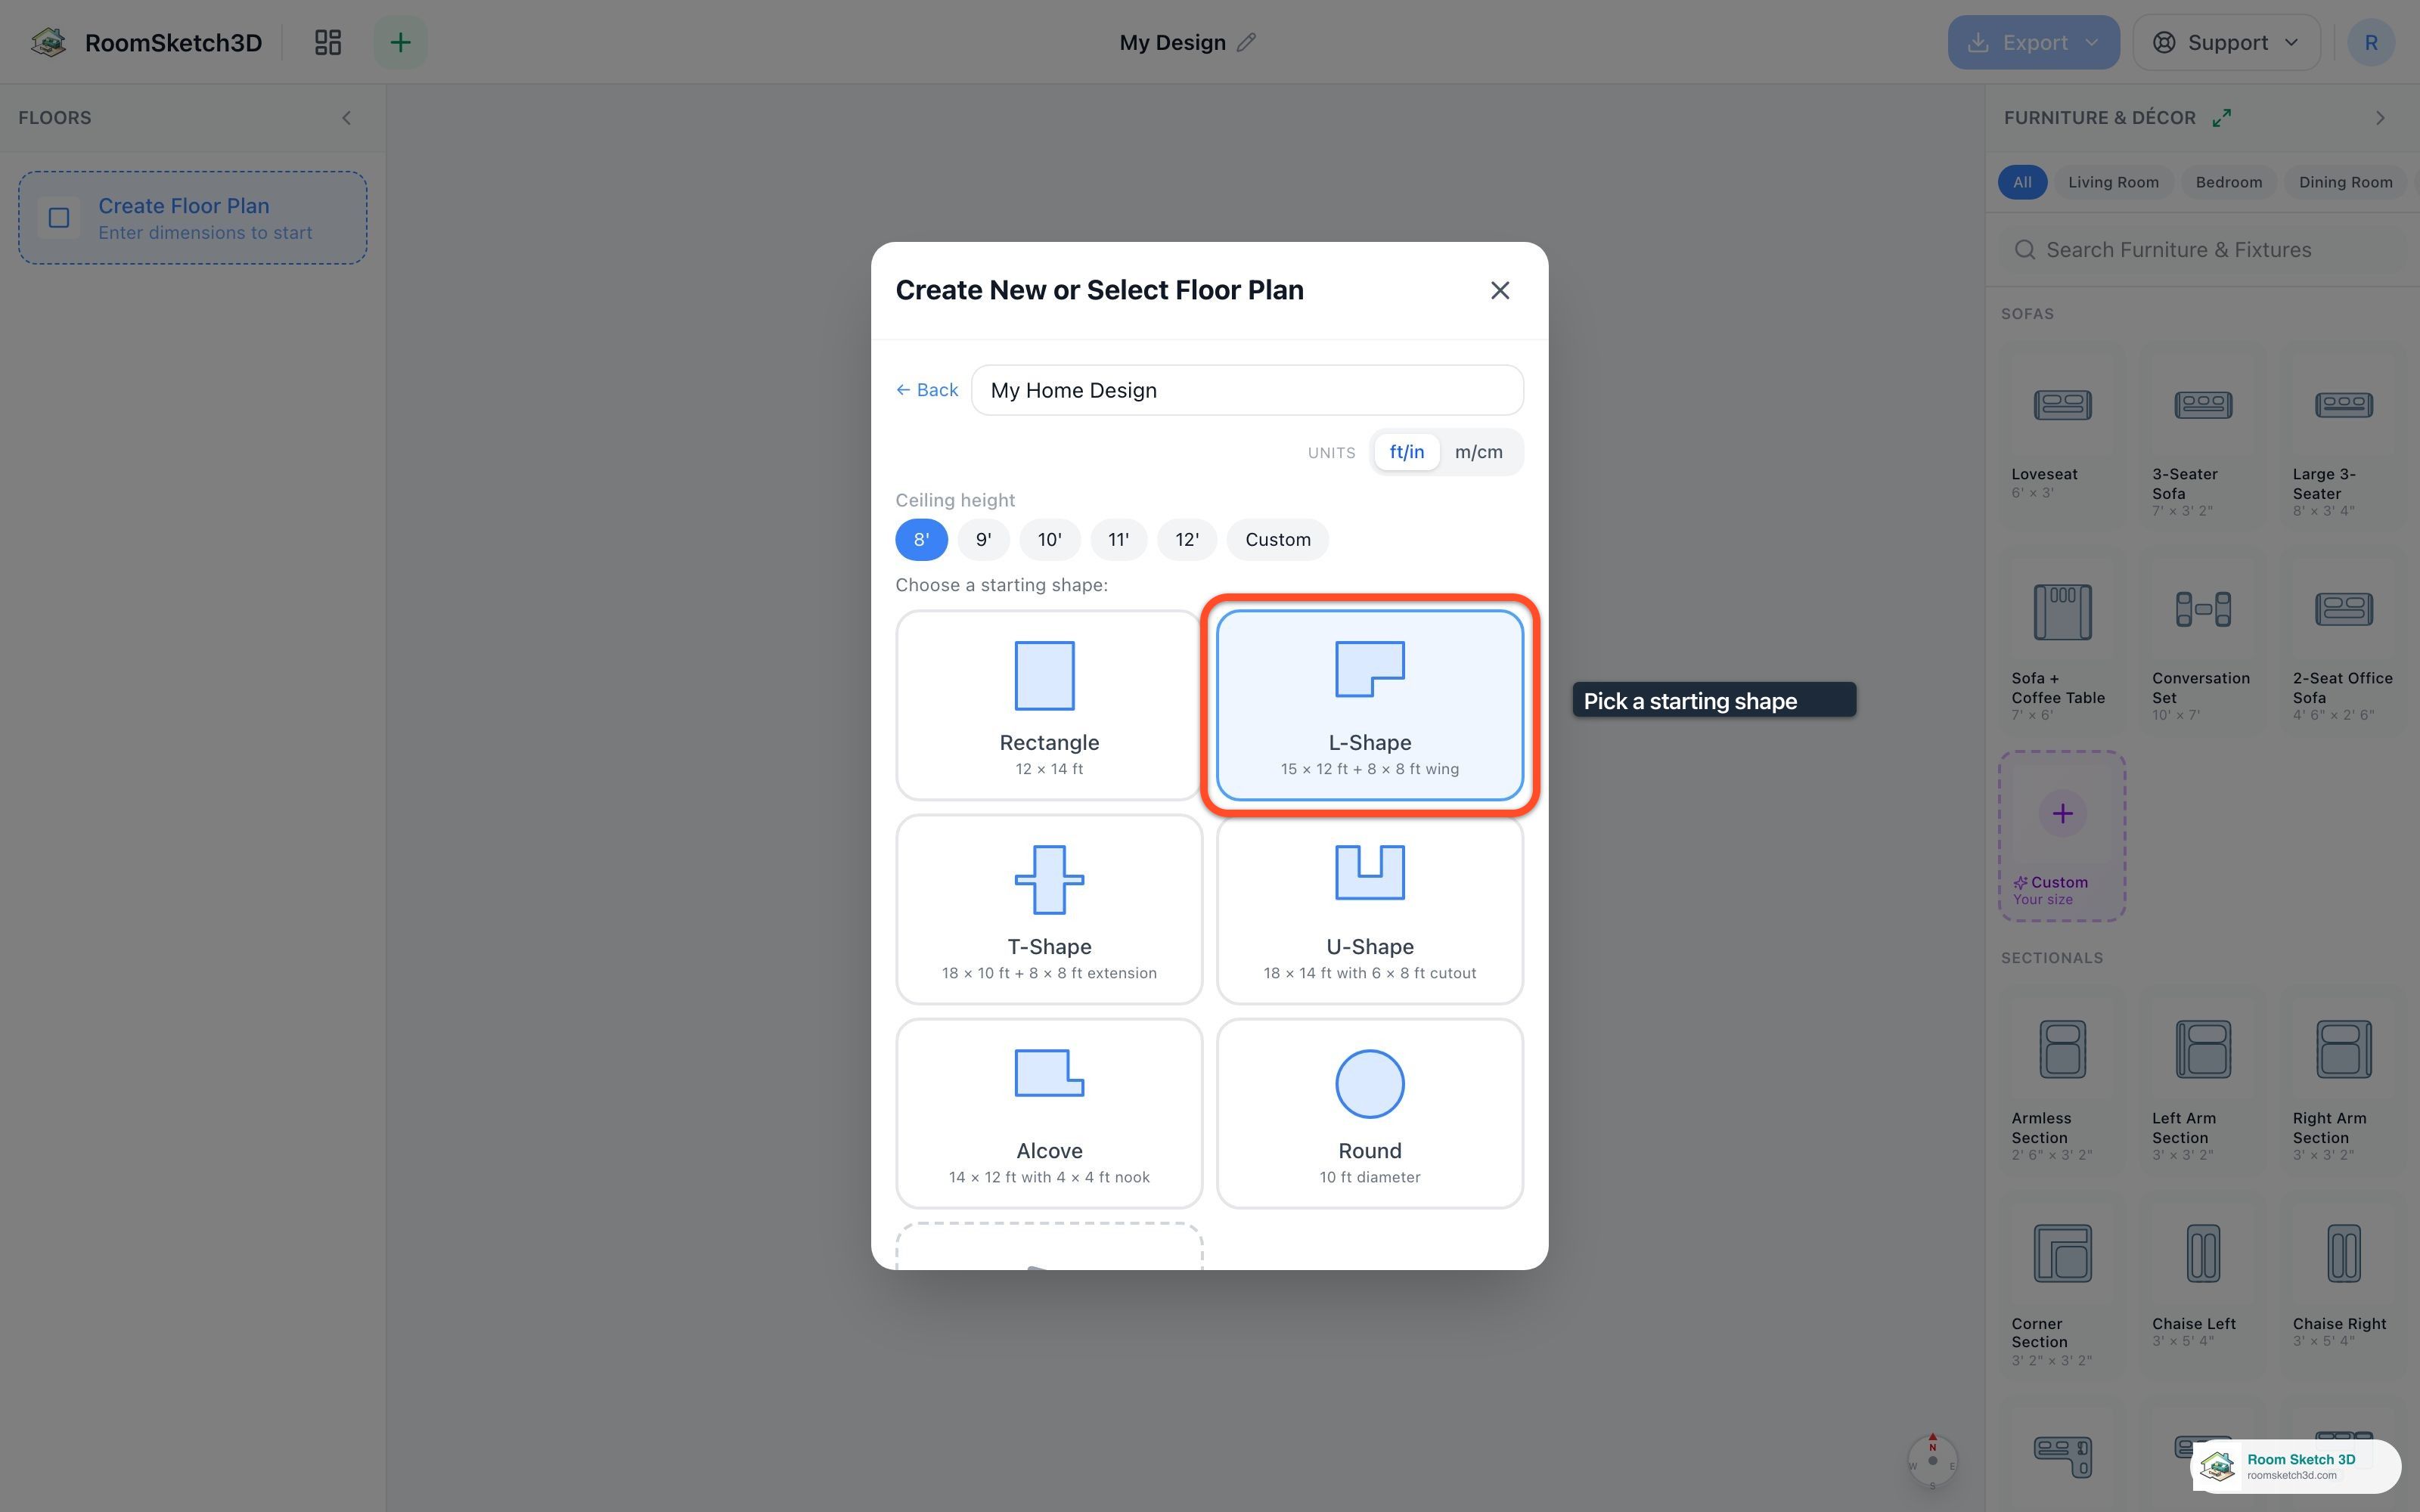The height and width of the screenshot is (1512, 2420).
Task: Click the floor plan name field
Action: (x=1247, y=390)
